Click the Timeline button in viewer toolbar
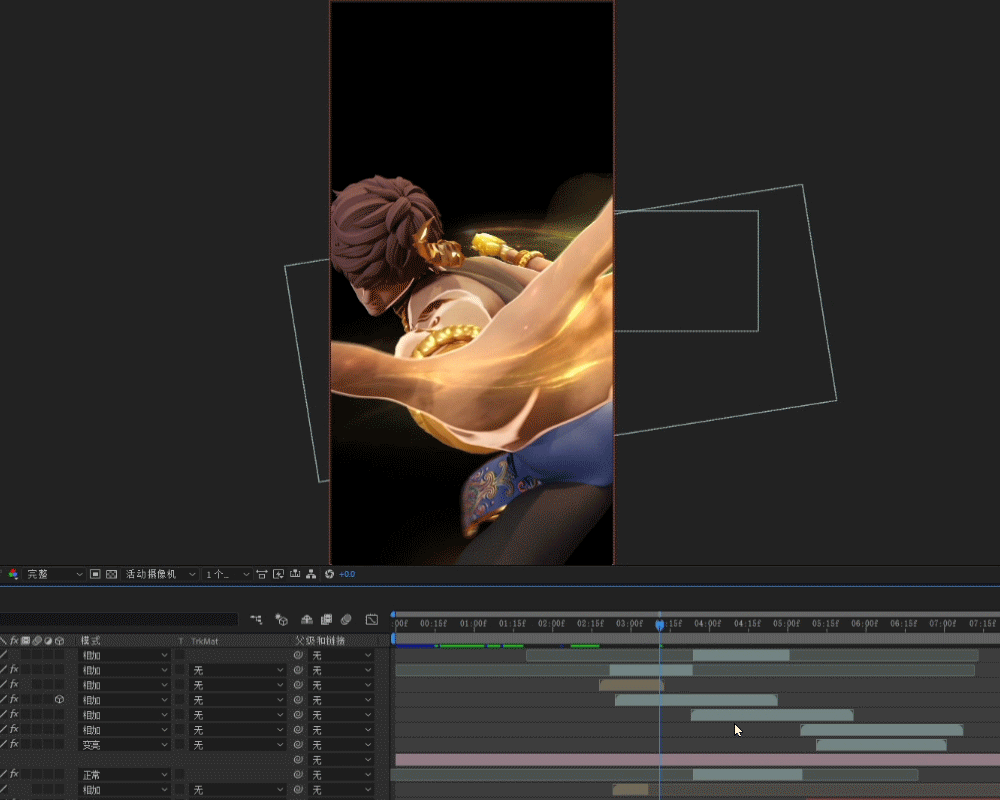This screenshot has height=800, width=1000. coord(295,574)
